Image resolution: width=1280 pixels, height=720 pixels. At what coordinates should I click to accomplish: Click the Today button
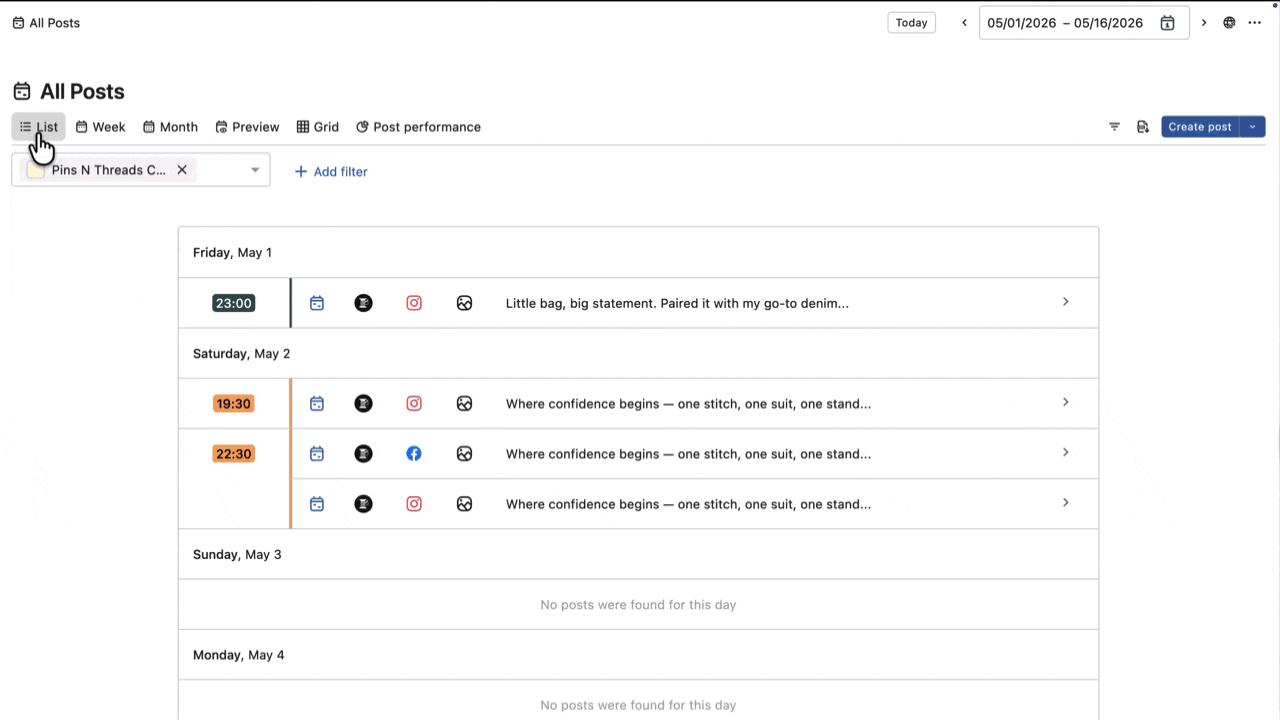pos(911,23)
